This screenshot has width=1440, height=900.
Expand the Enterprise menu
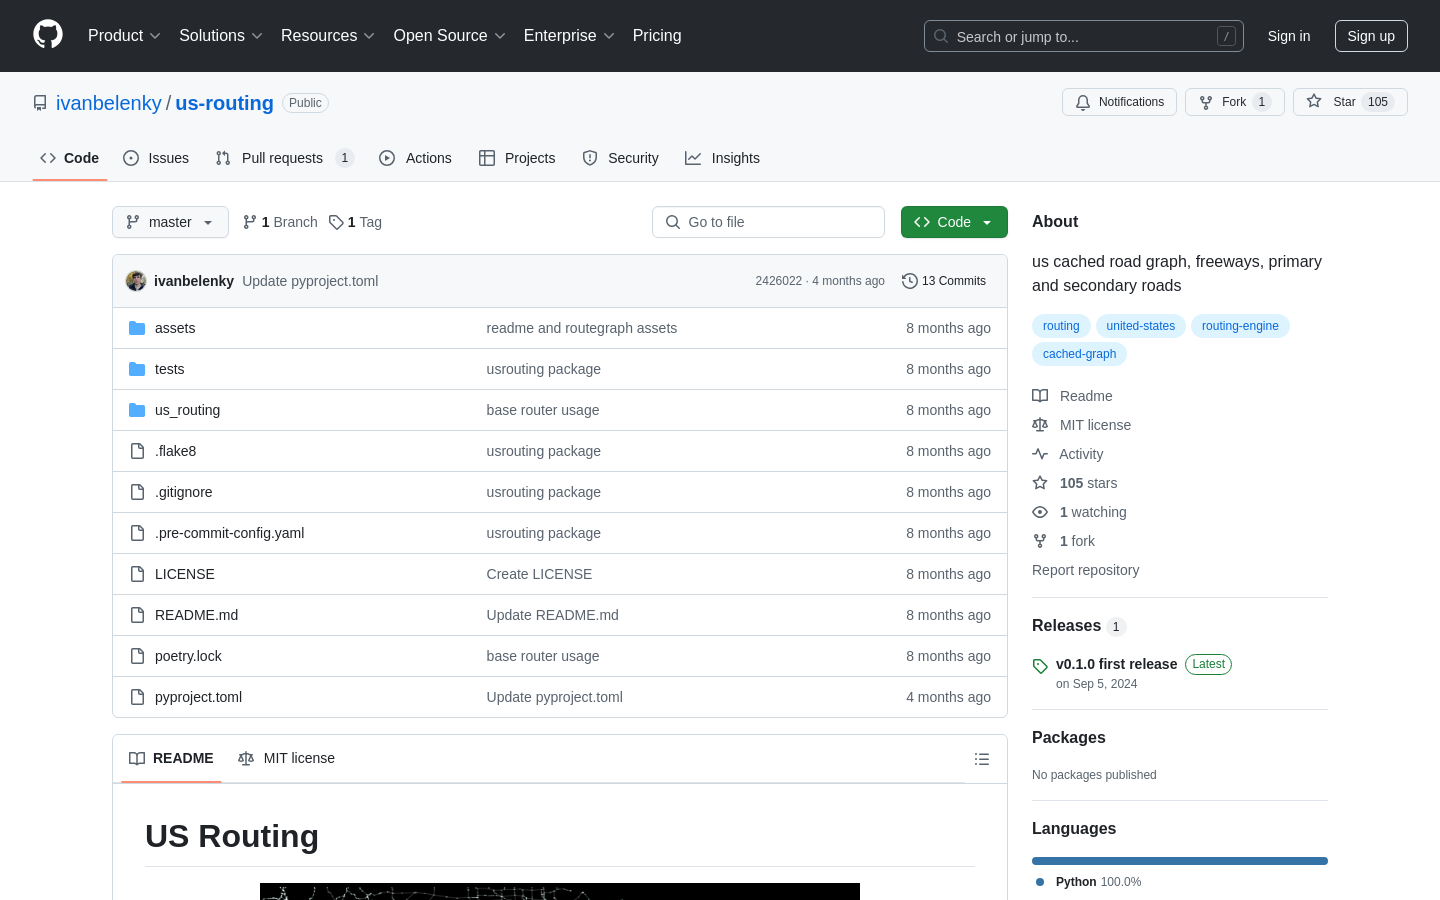click(x=569, y=36)
